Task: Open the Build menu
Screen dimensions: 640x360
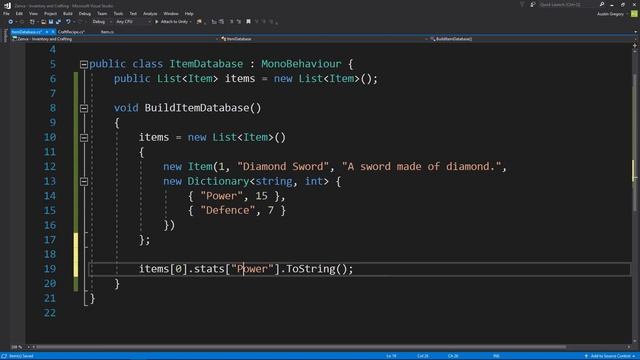Action: click(x=68, y=13)
